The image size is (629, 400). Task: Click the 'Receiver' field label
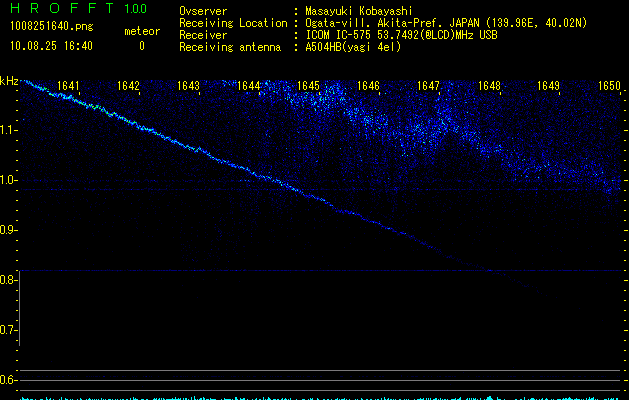tap(203, 35)
